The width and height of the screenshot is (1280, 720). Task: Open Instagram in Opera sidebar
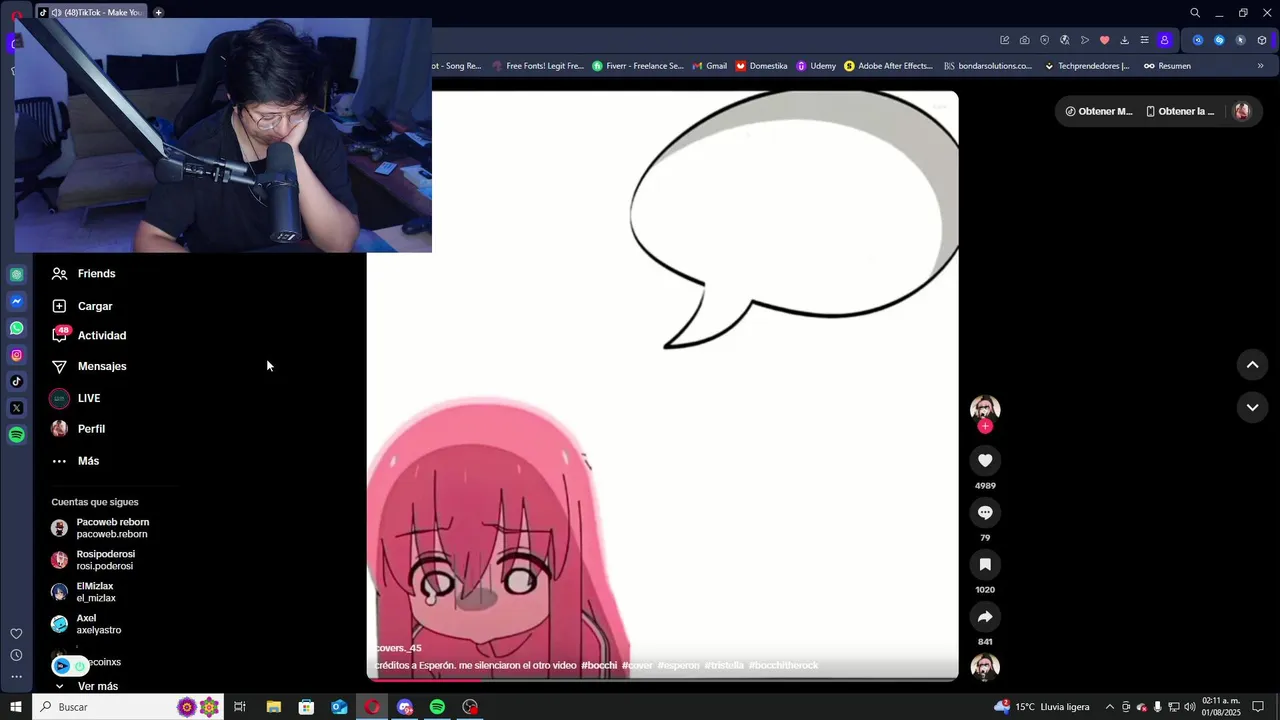pos(17,355)
